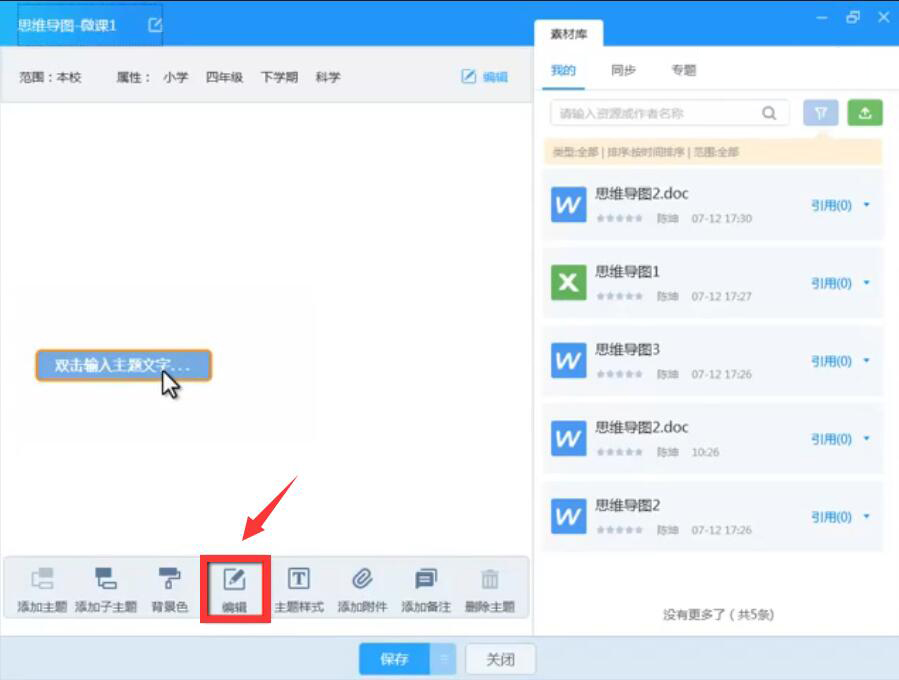The width and height of the screenshot is (899, 680).
Task: Click 引用(0) for 思维导图2.doc dated 10:26
Action: 831,439
